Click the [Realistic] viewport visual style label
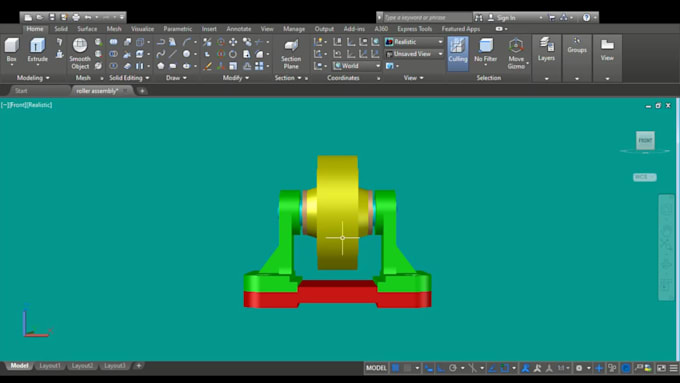 pyautogui.click(x=40, y=105)
